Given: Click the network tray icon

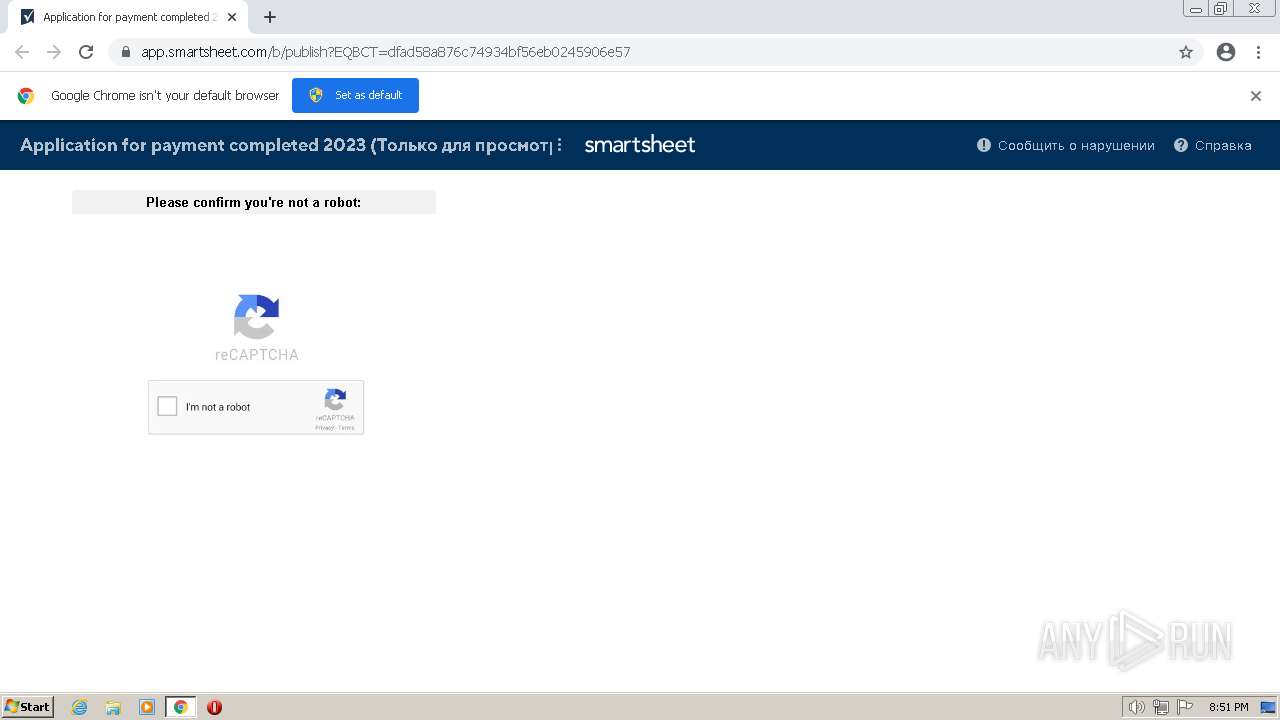Looking at the screenshot, I should click(x=1161, y=707).
